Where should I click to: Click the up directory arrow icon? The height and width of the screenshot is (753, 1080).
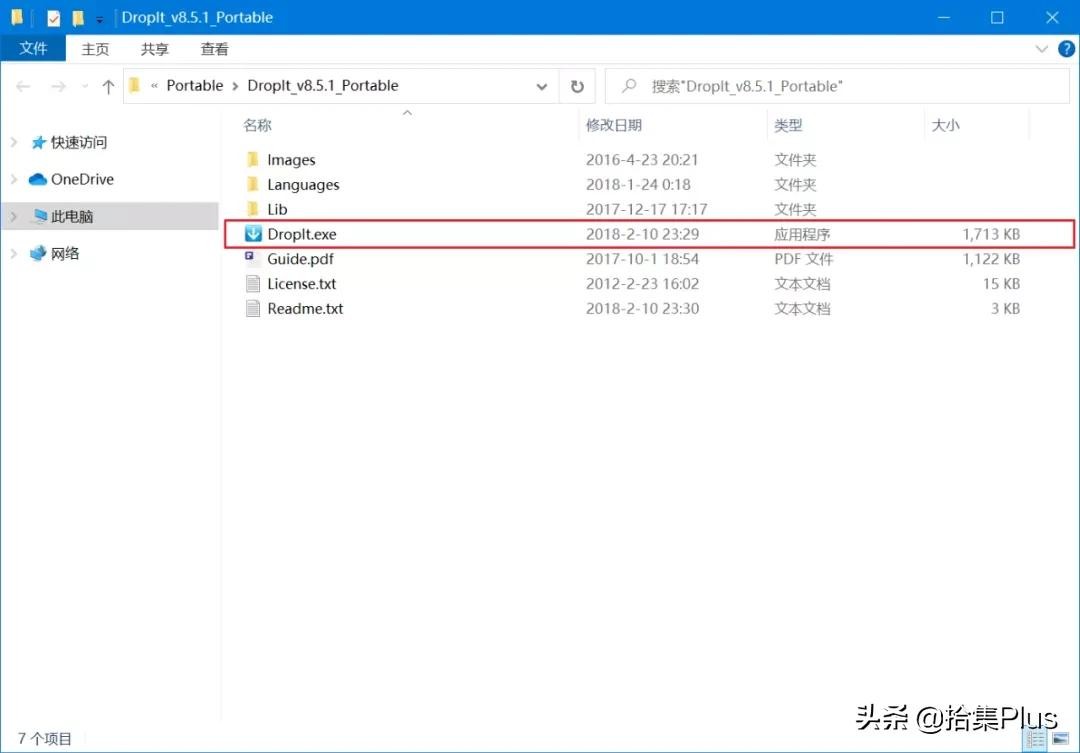[108, 87]
